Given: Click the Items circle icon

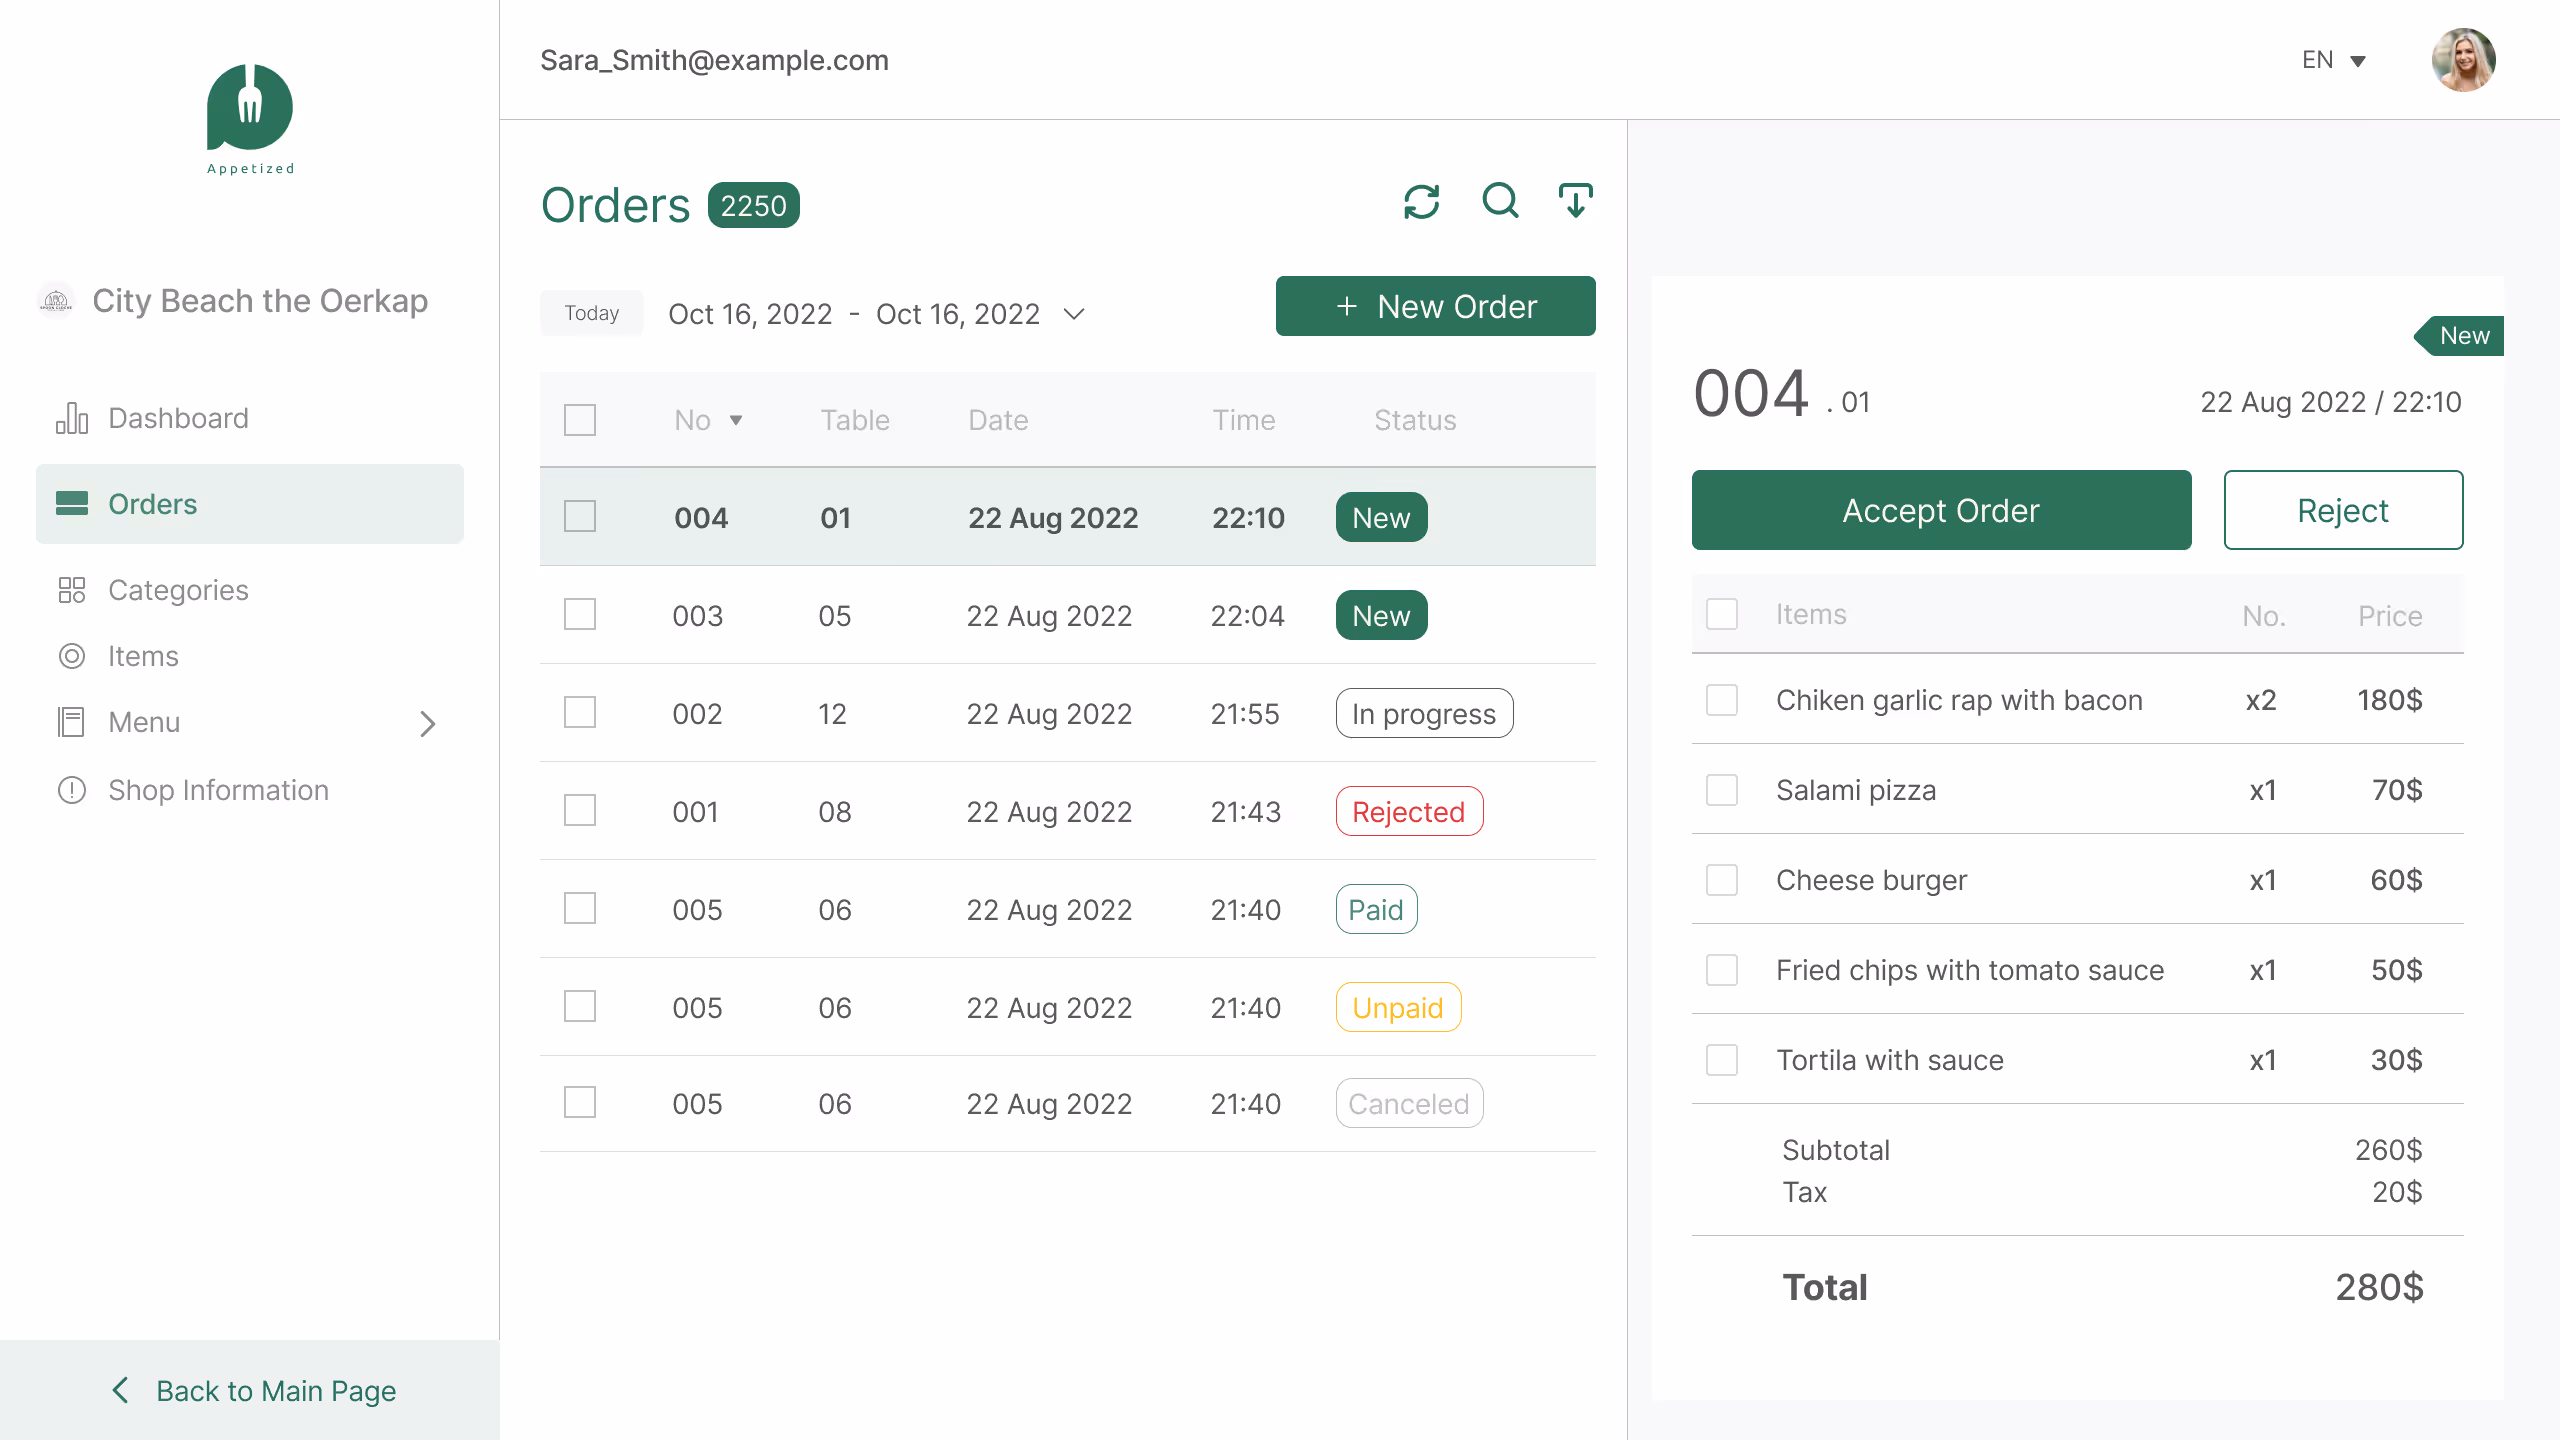Looking at the screenshot, I should click(72, 656).
